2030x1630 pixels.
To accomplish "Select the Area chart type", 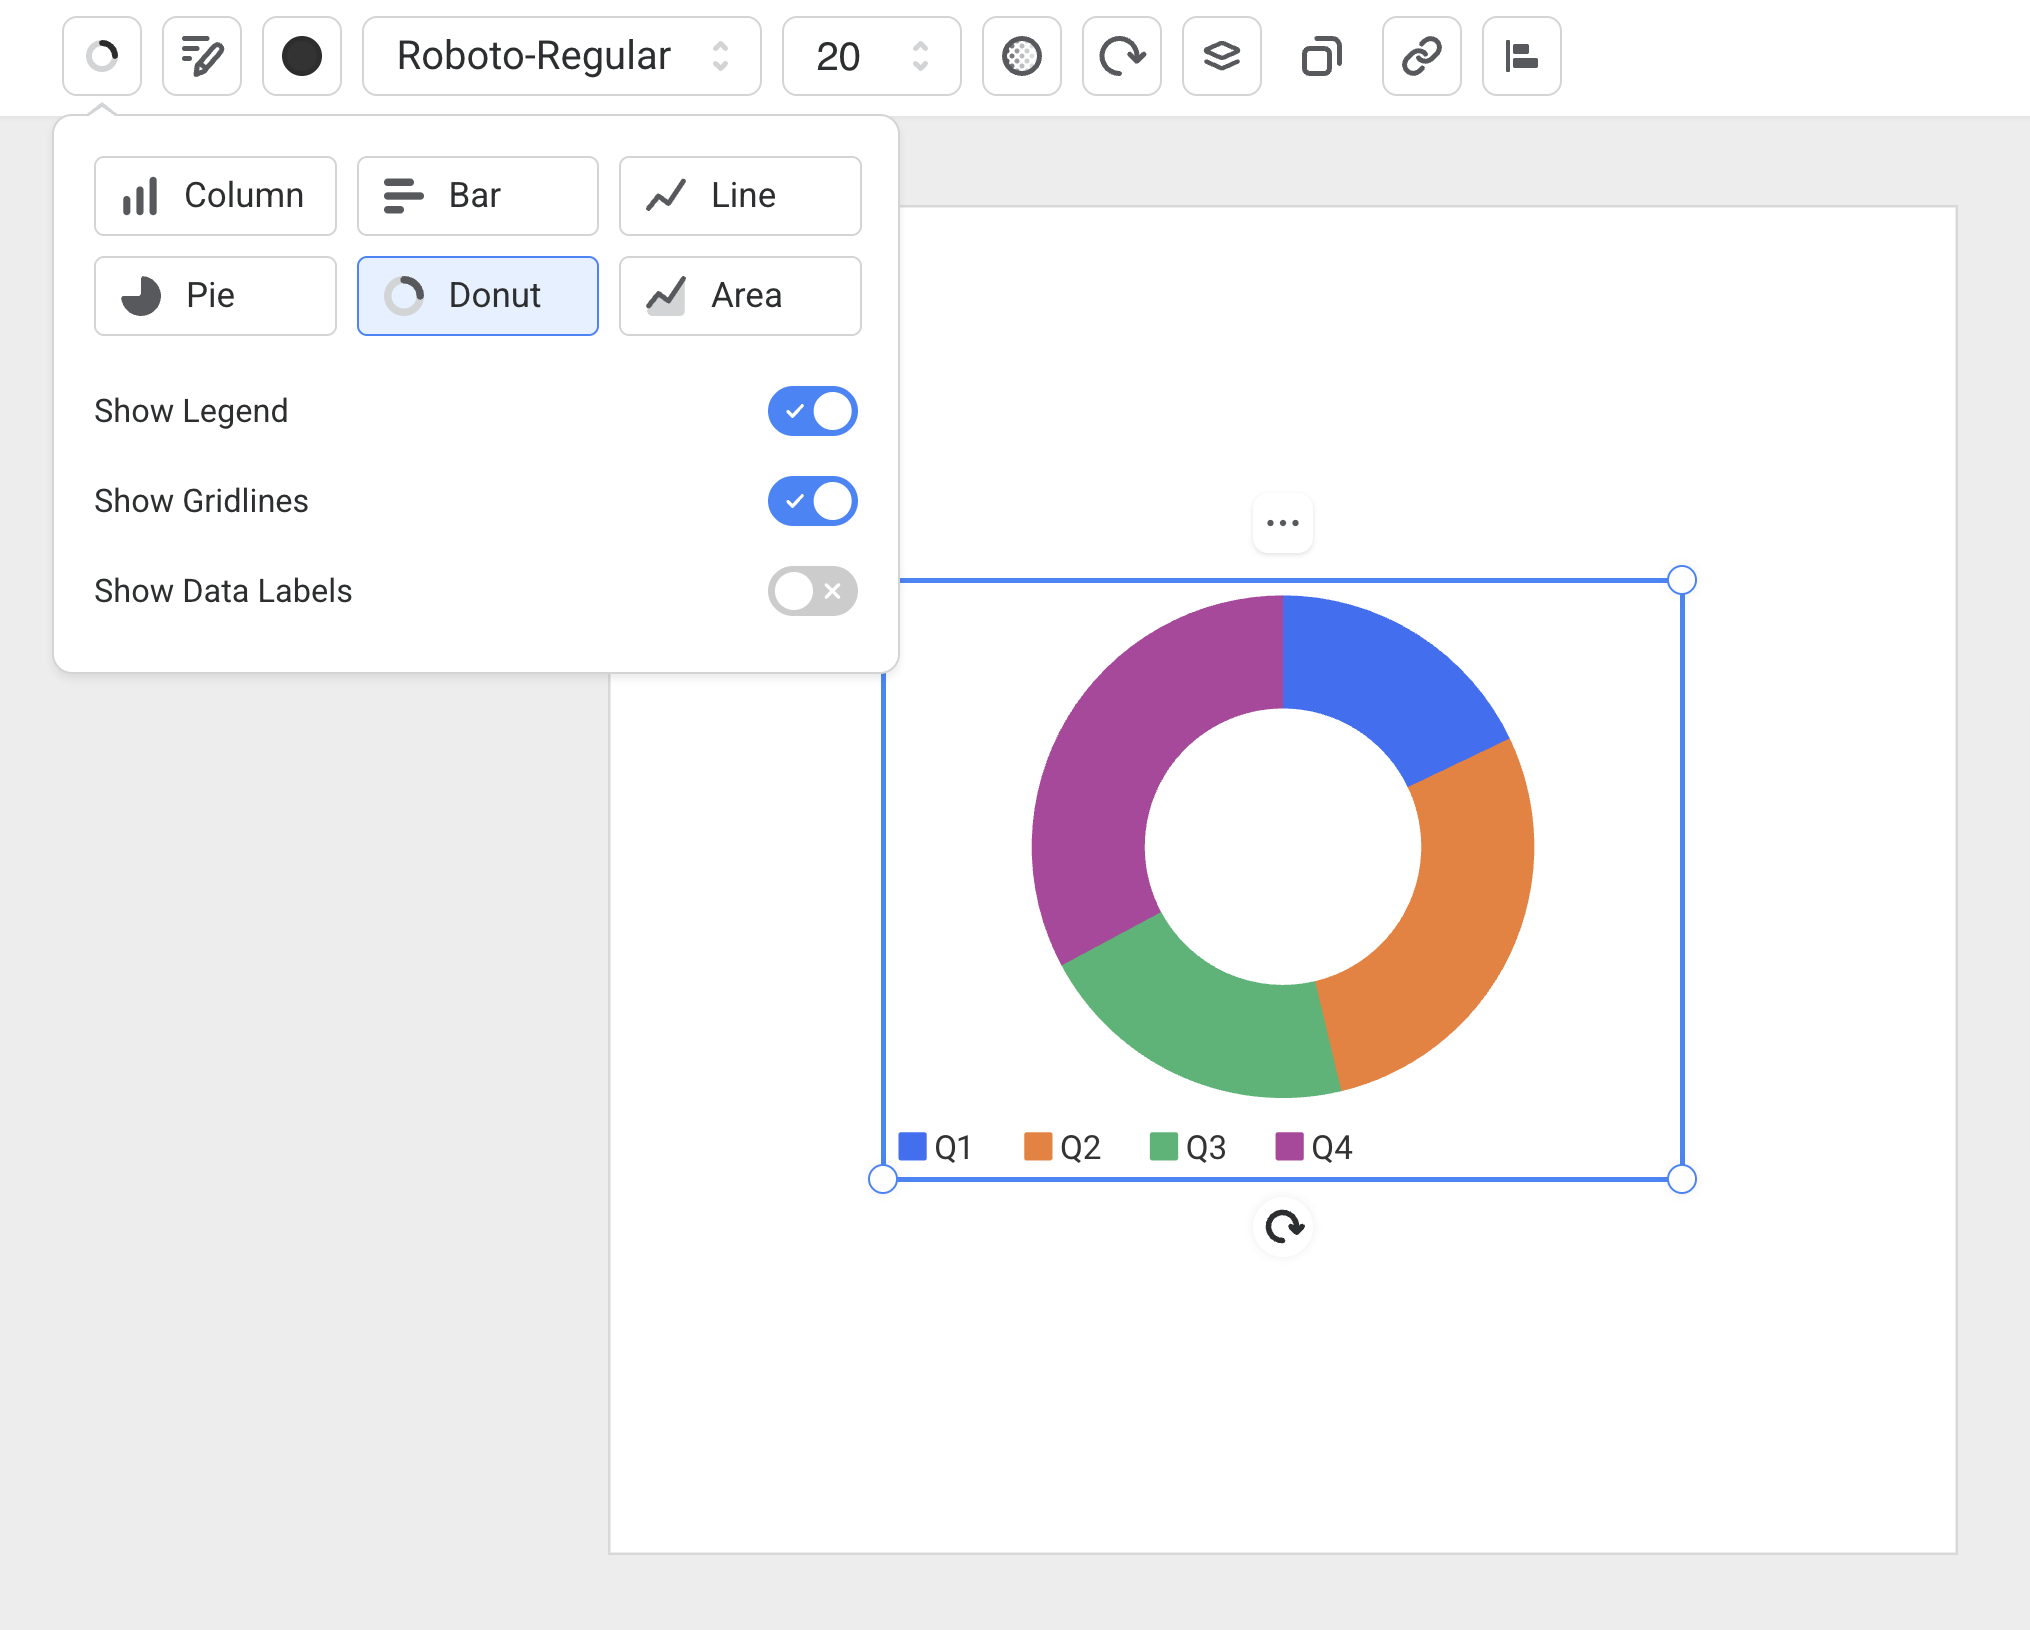I will pos(740,296).
